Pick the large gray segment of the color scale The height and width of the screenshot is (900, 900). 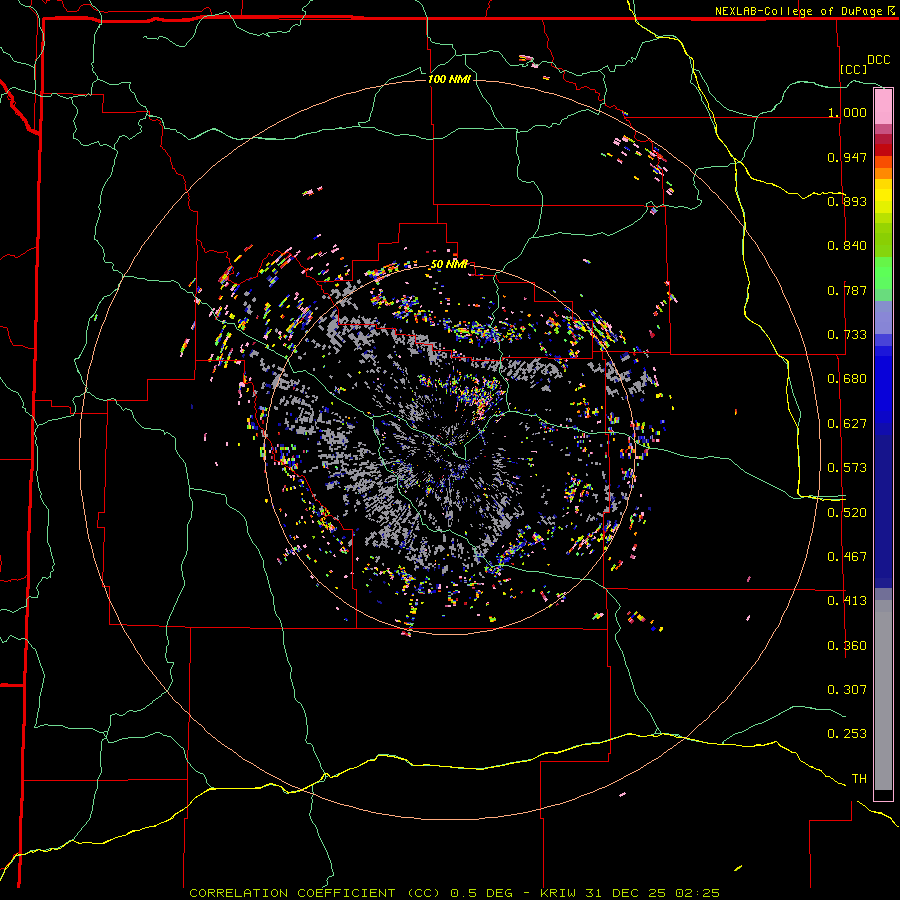(x=883, y=695)
